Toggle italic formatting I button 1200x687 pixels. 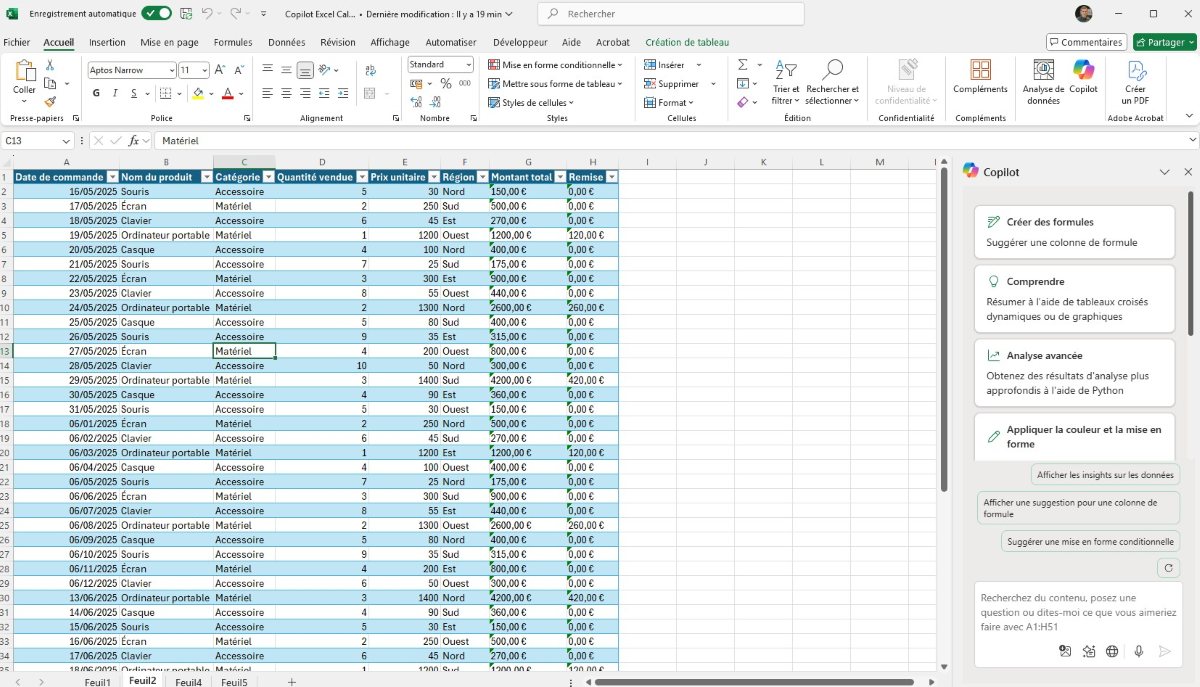pyautogui.click(x=116, y=93)
